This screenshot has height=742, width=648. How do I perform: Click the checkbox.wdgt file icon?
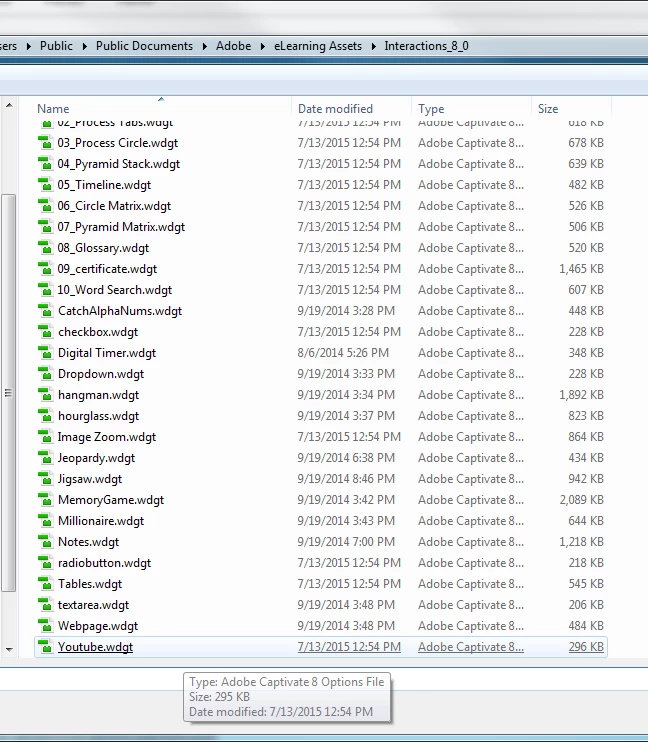point(45,332)
